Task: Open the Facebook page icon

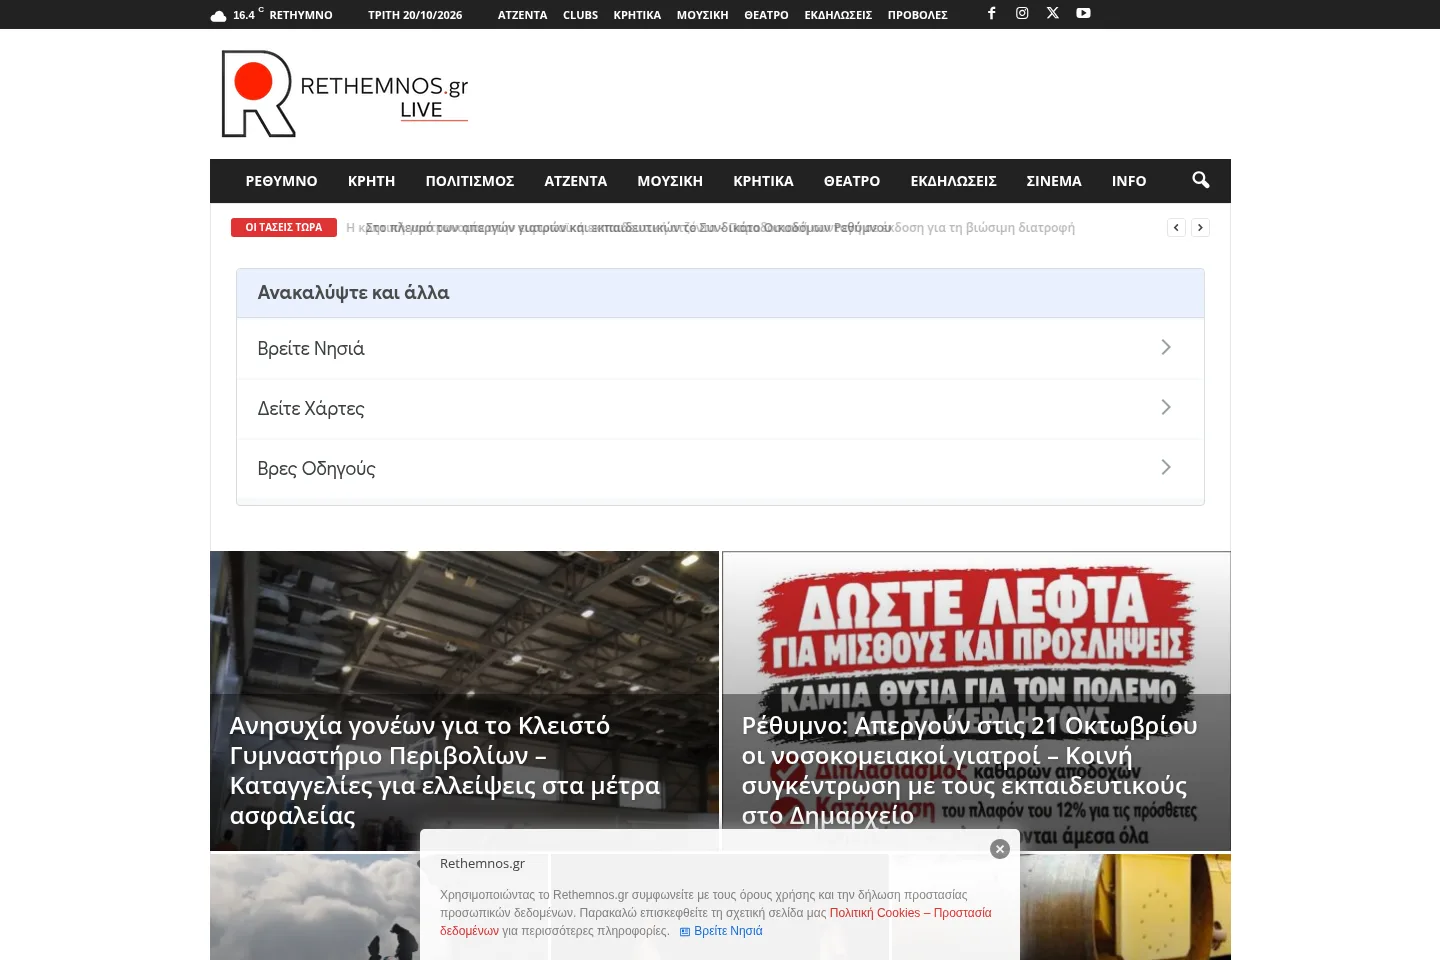Action: point(991,13)
